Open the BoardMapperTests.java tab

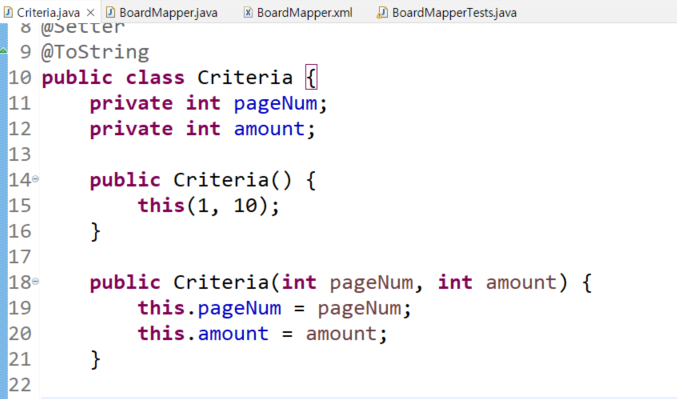454,13
